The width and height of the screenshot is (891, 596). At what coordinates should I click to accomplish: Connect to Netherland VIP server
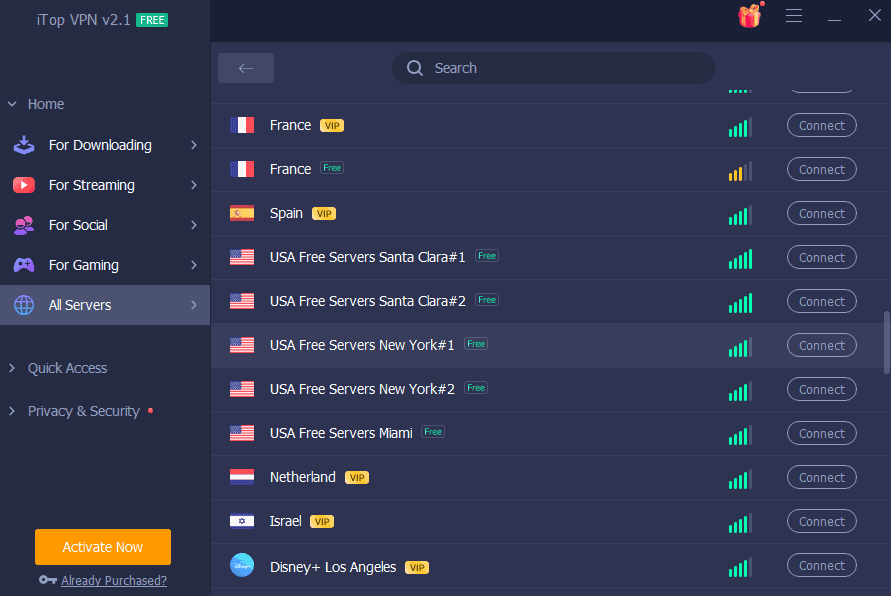click(822, 478)
